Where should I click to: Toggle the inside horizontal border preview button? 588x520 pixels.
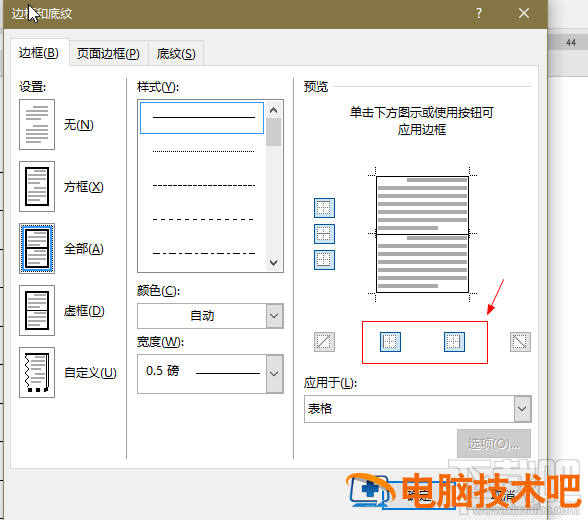coord(324,234)
